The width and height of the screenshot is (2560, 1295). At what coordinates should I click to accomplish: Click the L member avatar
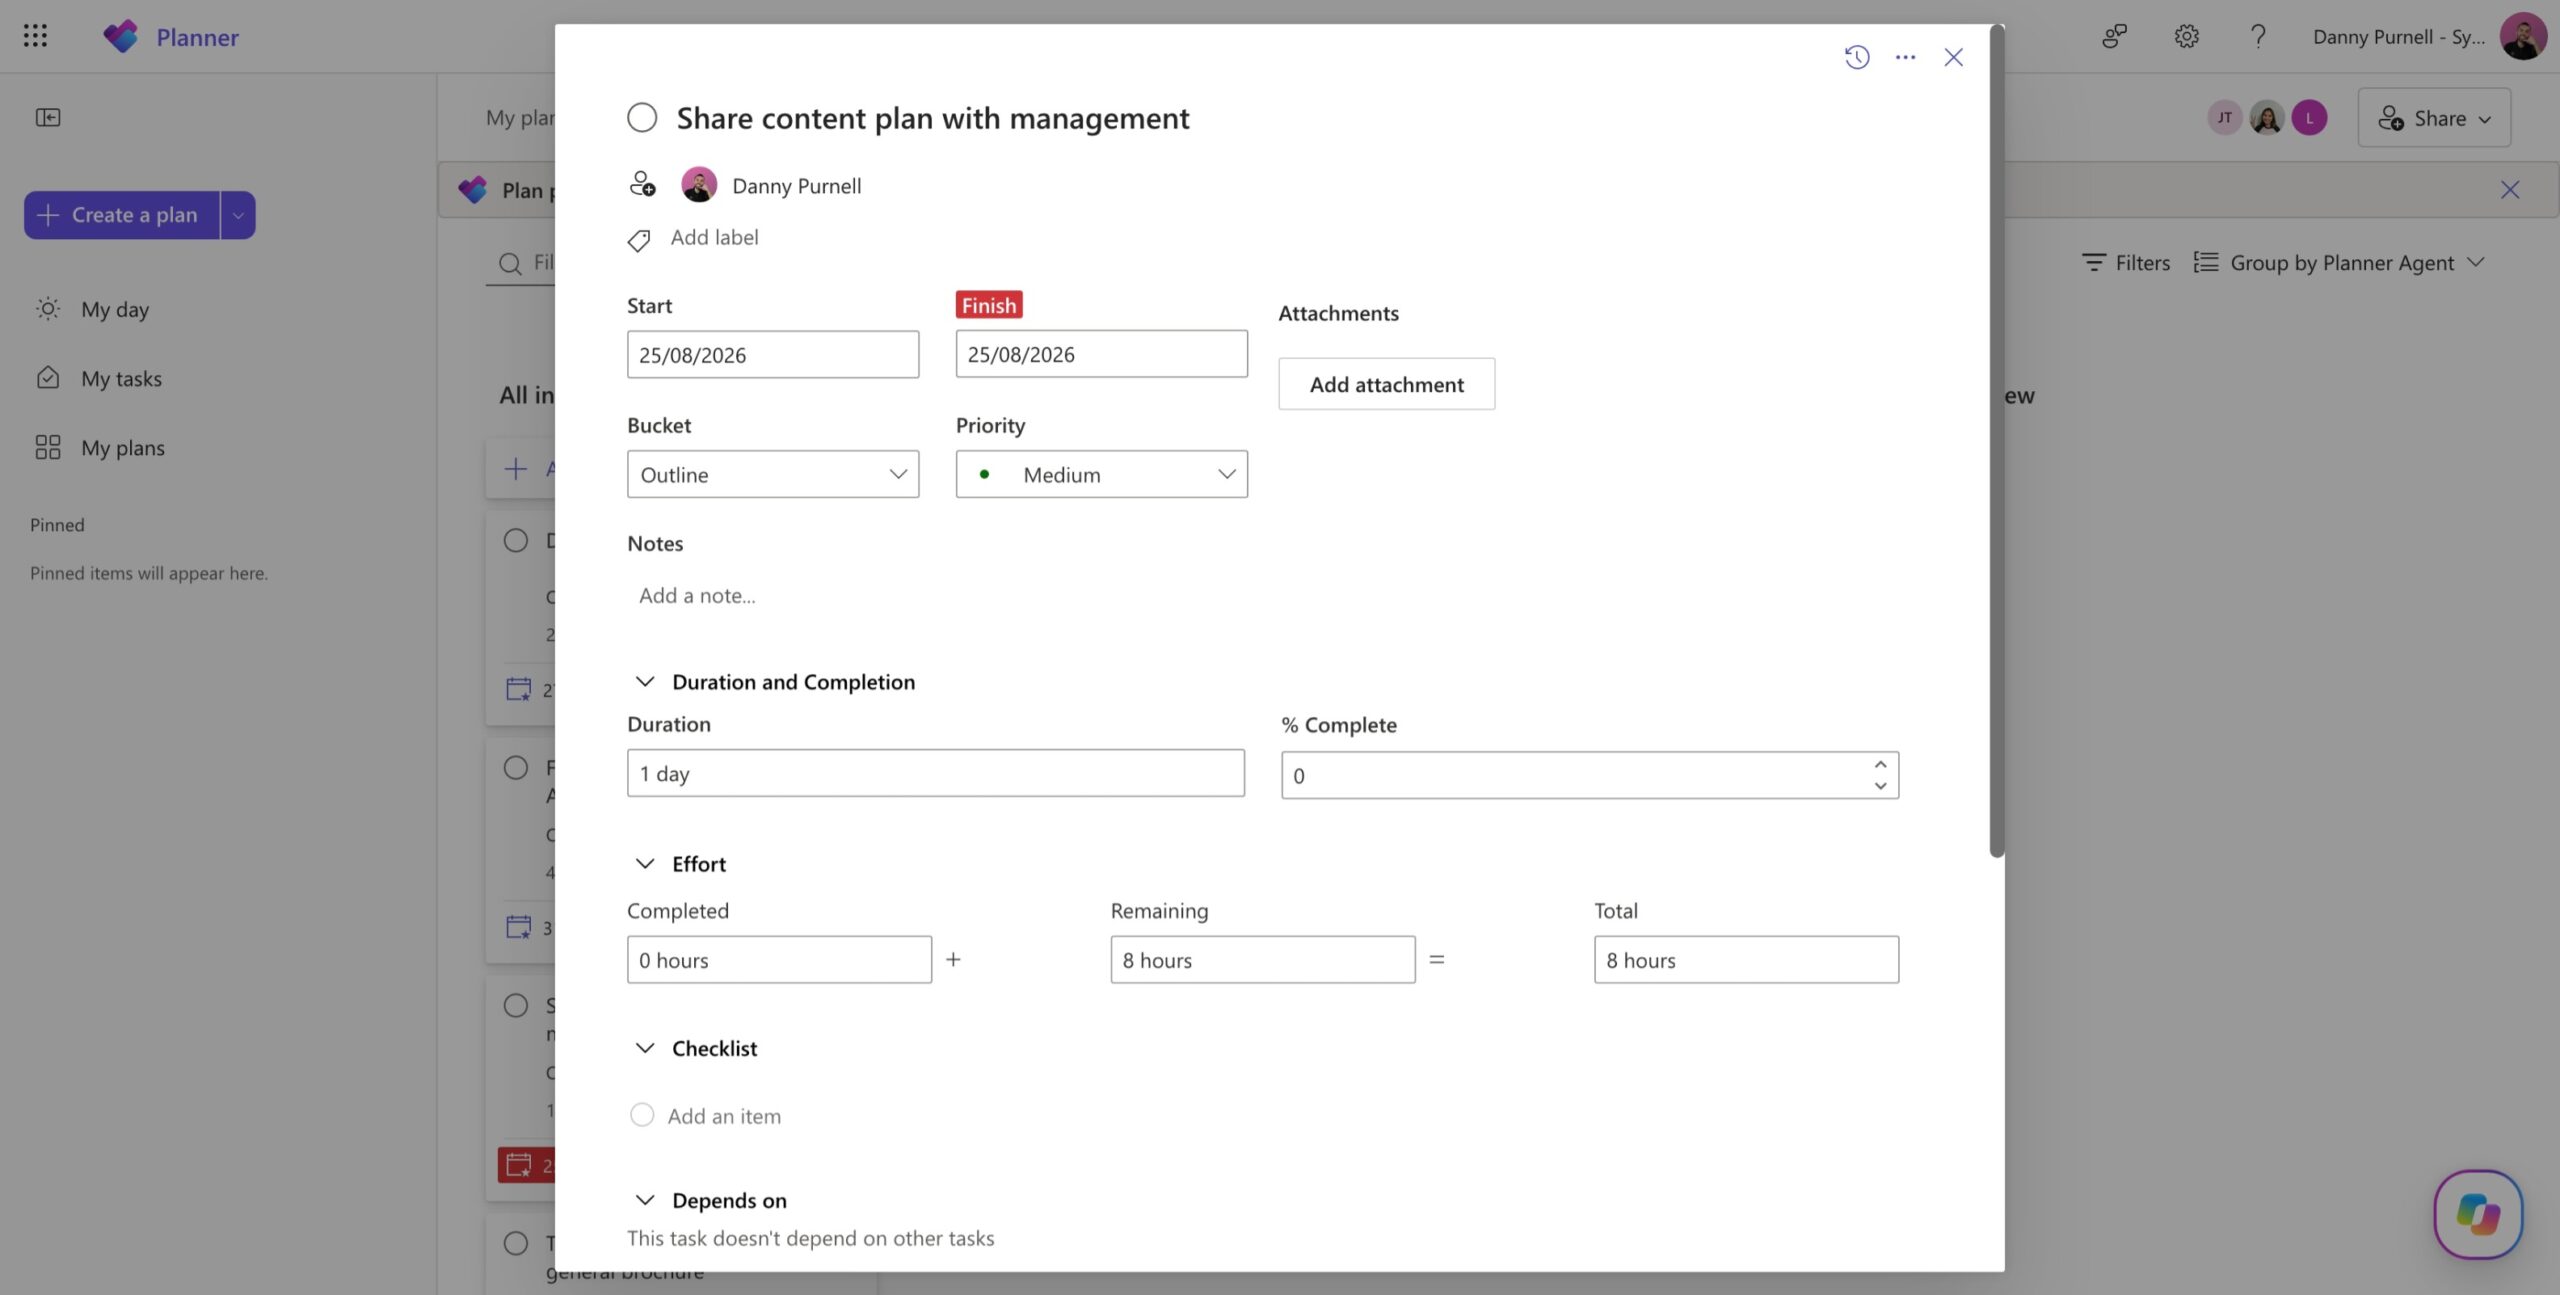tap(2309, 117)
